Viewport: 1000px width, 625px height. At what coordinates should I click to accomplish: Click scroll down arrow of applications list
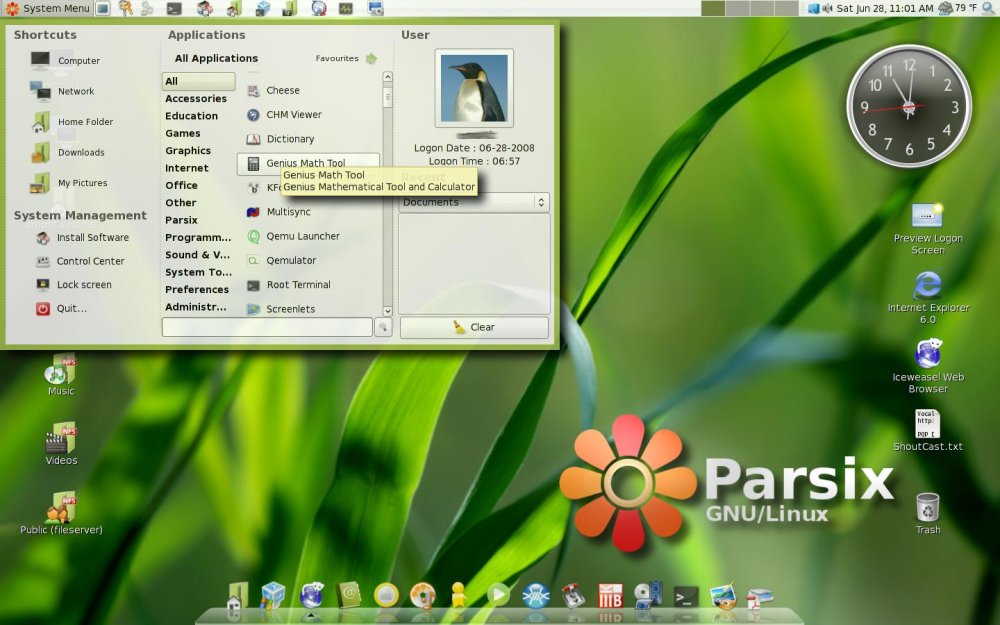(387, 311)
